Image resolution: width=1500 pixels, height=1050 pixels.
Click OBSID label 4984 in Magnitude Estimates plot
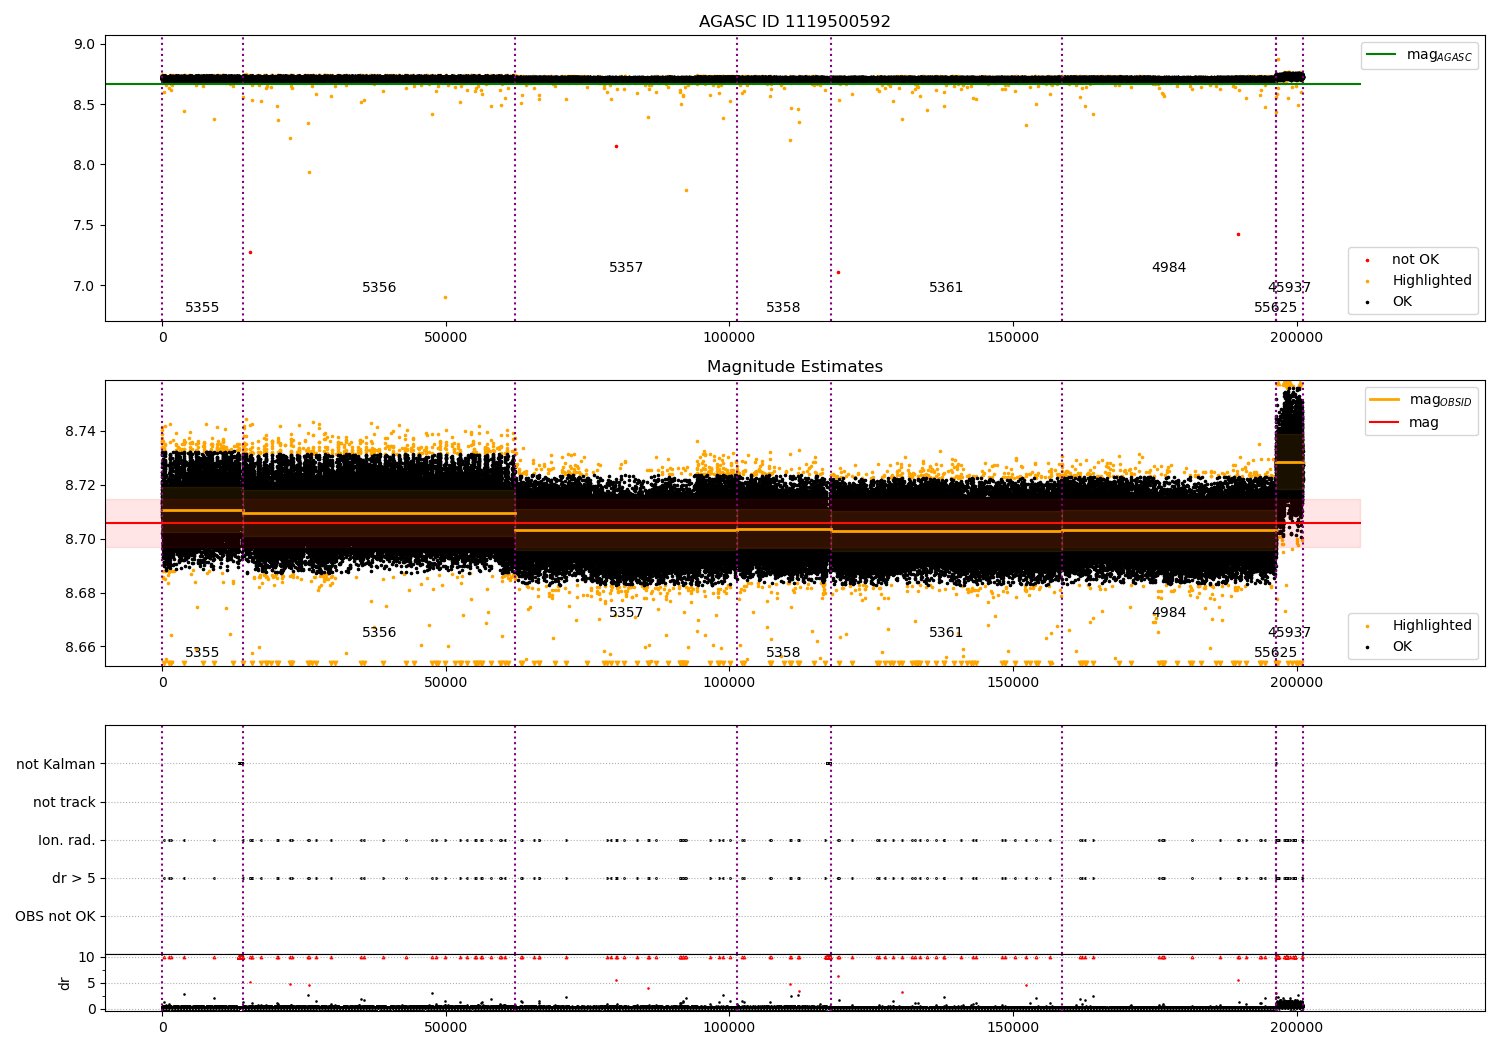(1169, 613)
